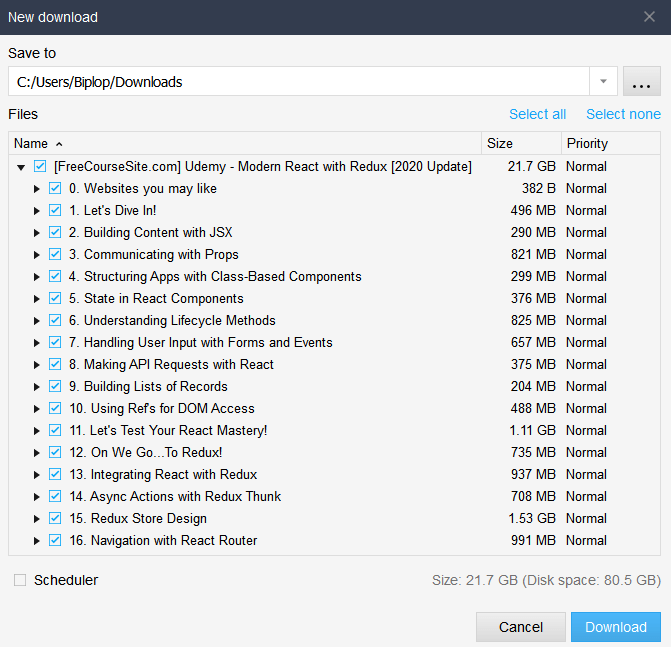Toggle '5. State in React Components' checkbox
Viewport: 671px width, 647px height.
55,298
